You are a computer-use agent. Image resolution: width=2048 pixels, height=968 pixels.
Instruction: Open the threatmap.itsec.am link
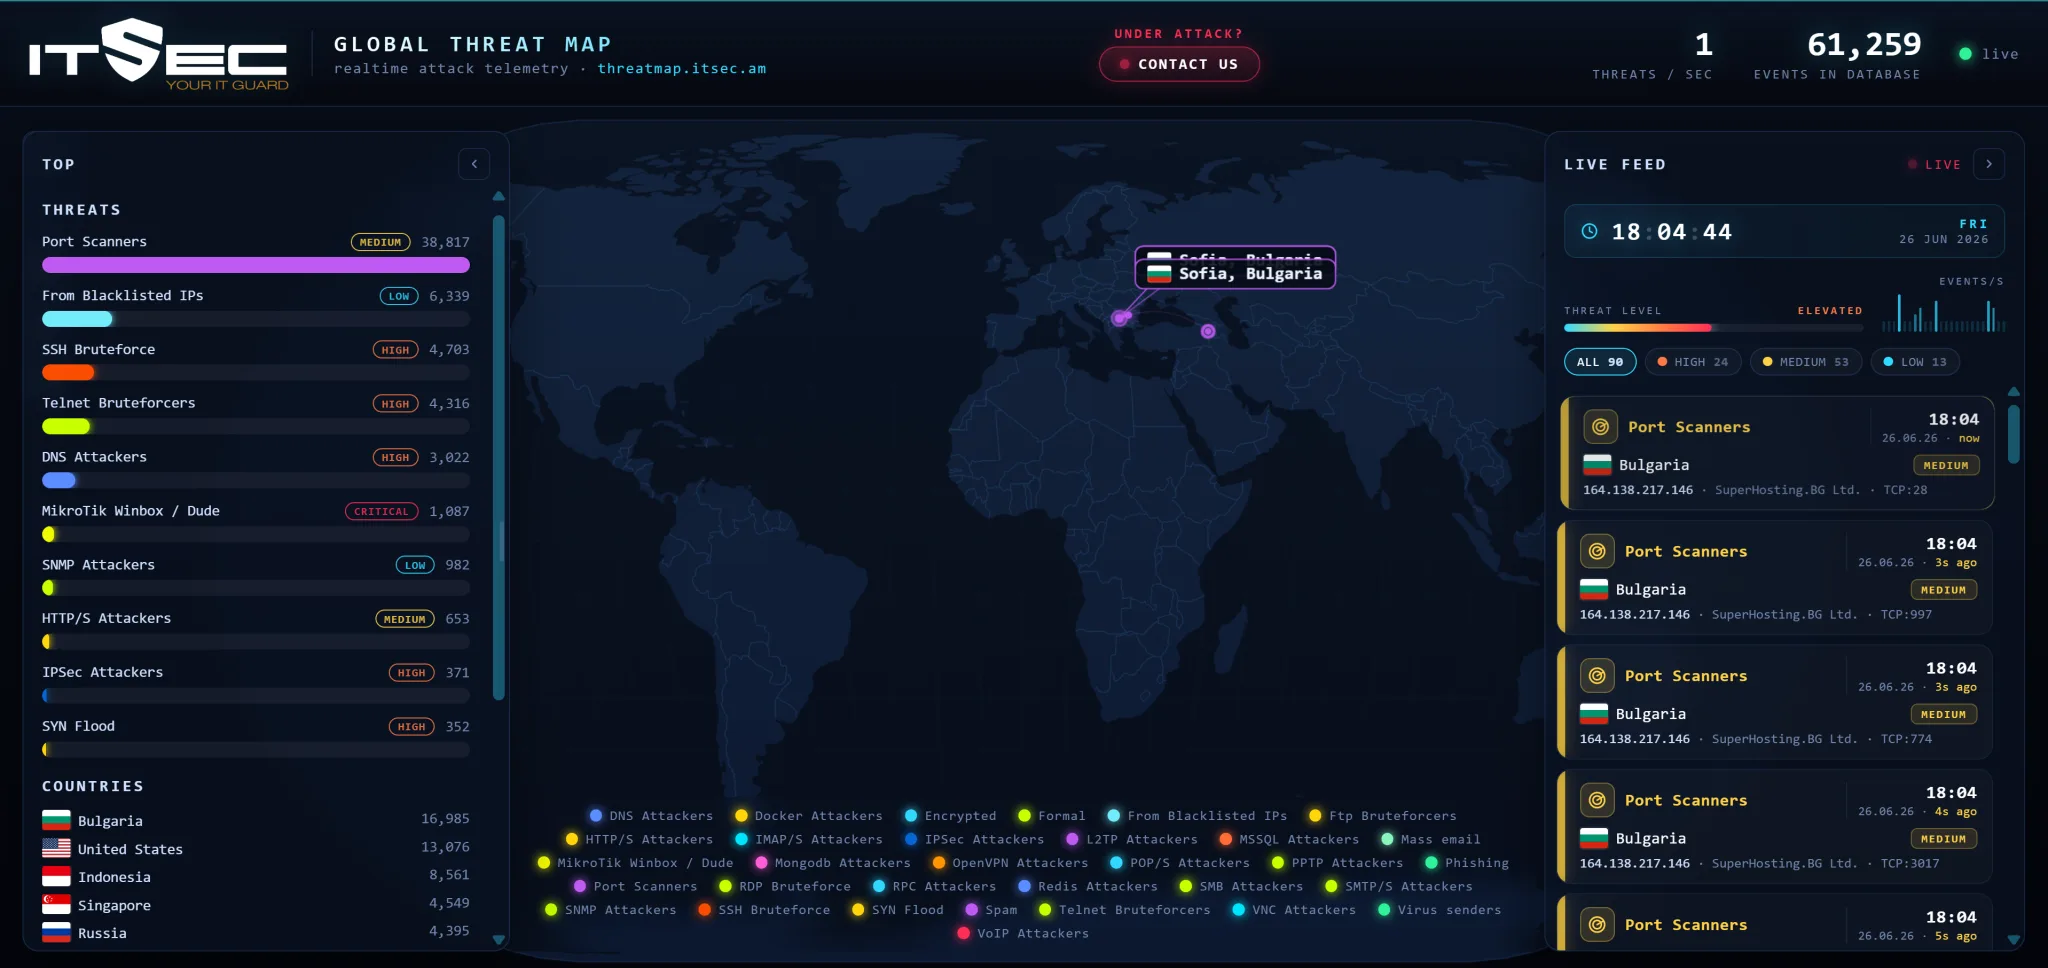682,69
